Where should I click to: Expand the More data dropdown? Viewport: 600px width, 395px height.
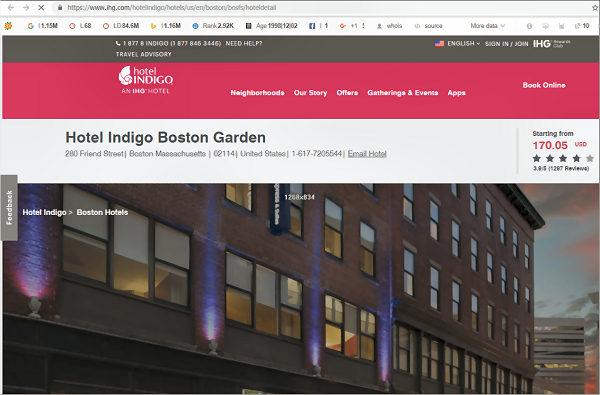[488, 26]
